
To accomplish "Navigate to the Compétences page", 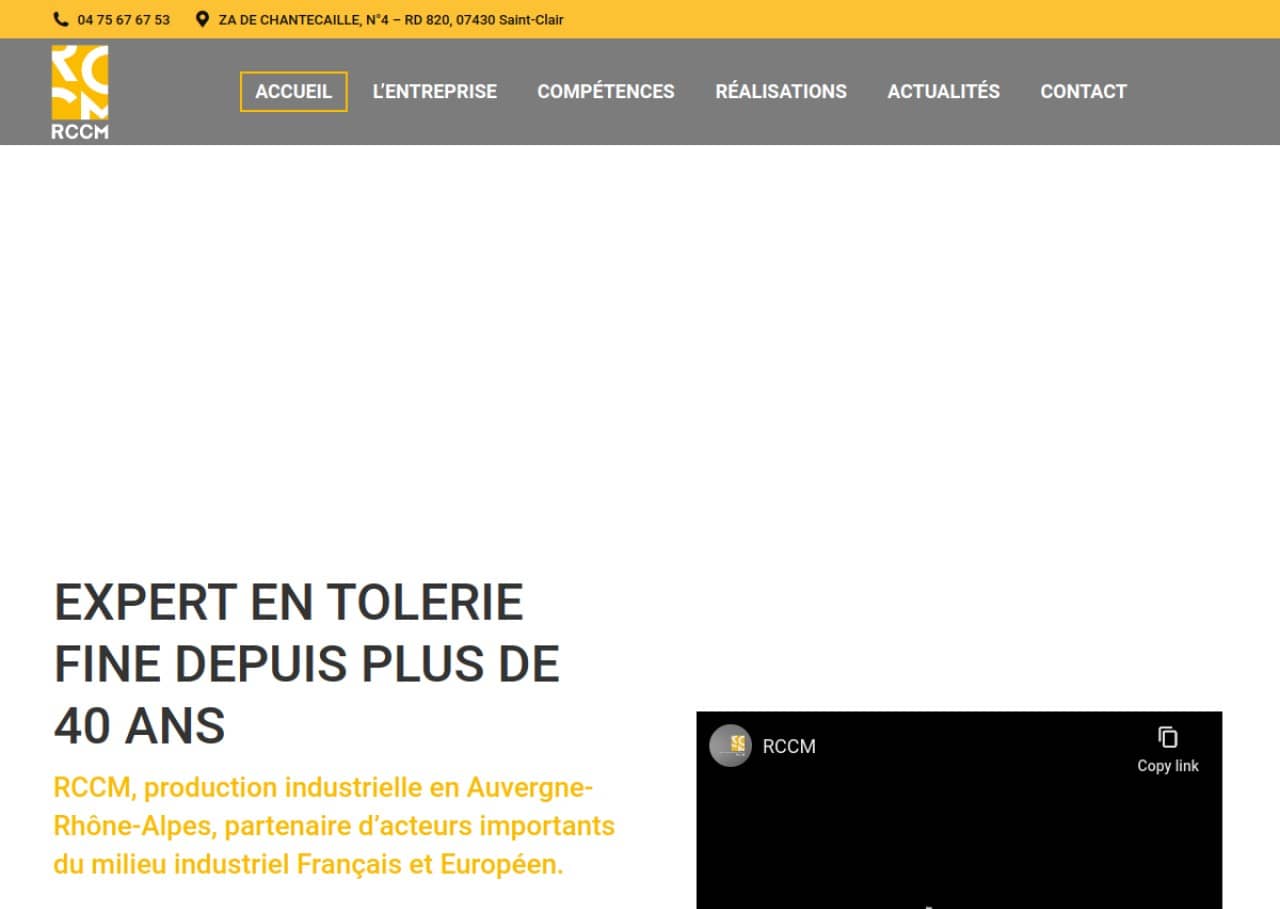I will click(x=605, y=91).
